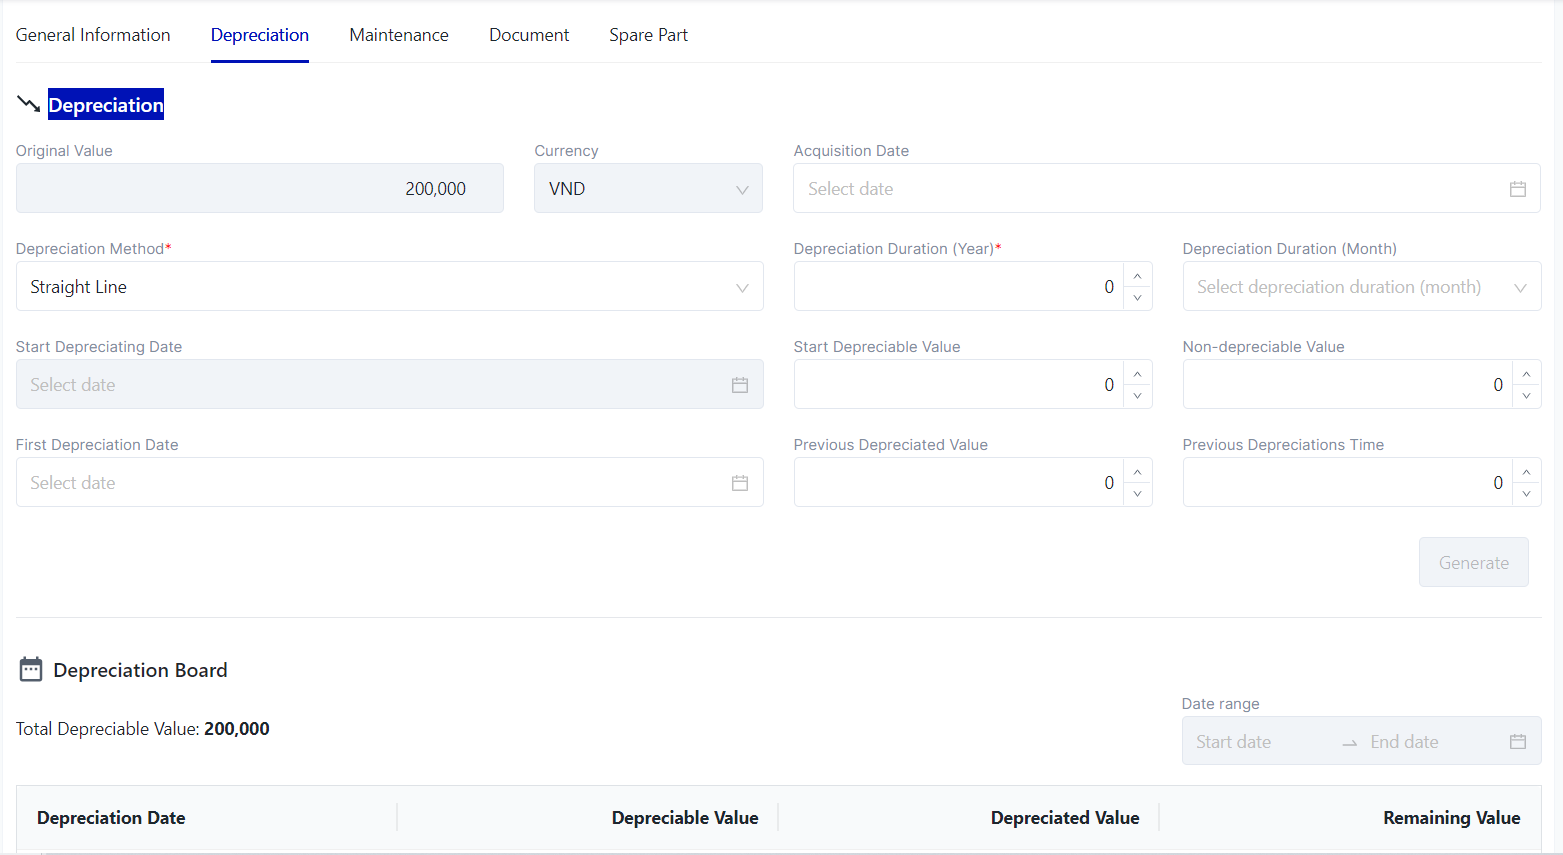Click the downward trend Depreciation icon
The image size is (1563, 855).
pyautogui.click(x=29, y=104)
